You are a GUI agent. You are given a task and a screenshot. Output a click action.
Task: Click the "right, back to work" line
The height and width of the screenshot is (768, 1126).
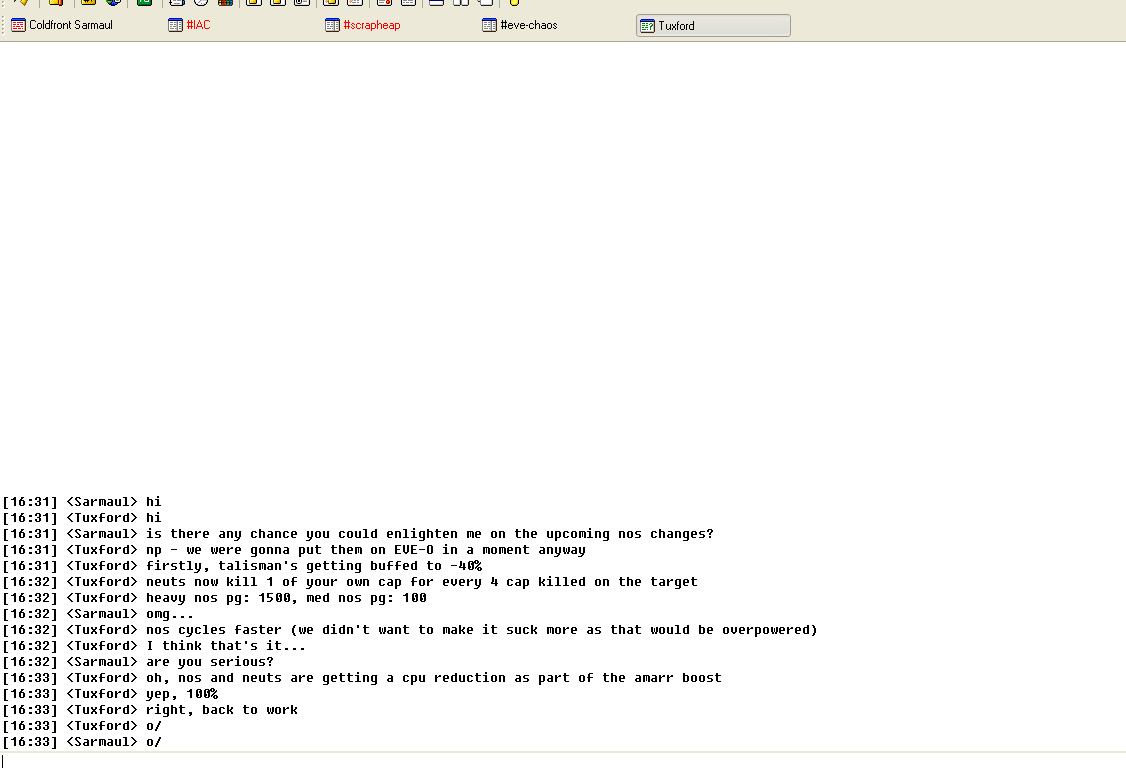(x=150, y=709)
